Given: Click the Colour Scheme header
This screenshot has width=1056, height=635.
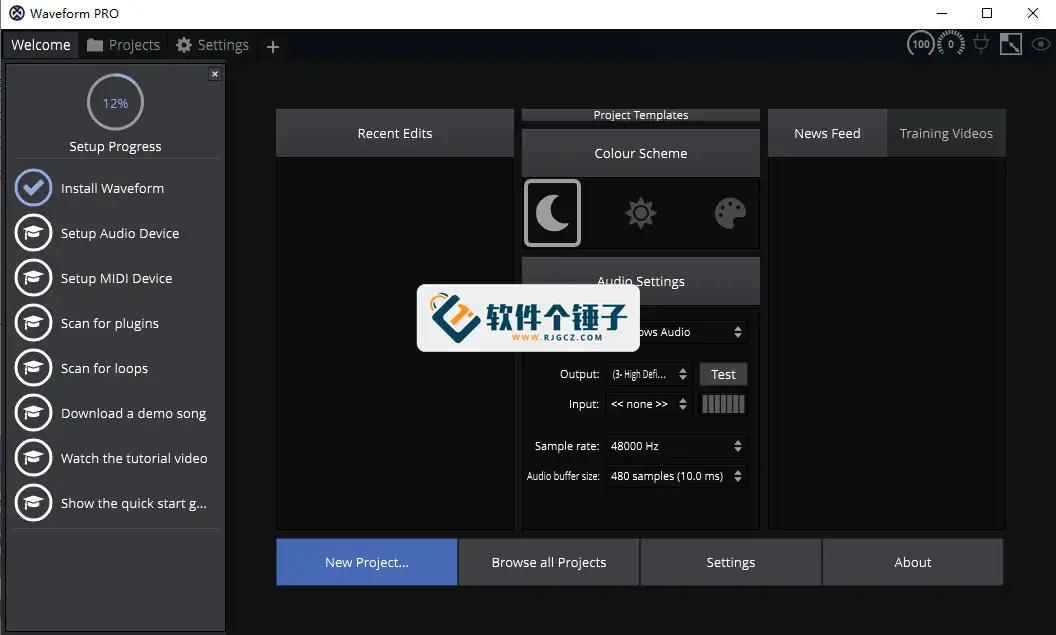Looking at the screenshot, I should click(x=640, y=154).
